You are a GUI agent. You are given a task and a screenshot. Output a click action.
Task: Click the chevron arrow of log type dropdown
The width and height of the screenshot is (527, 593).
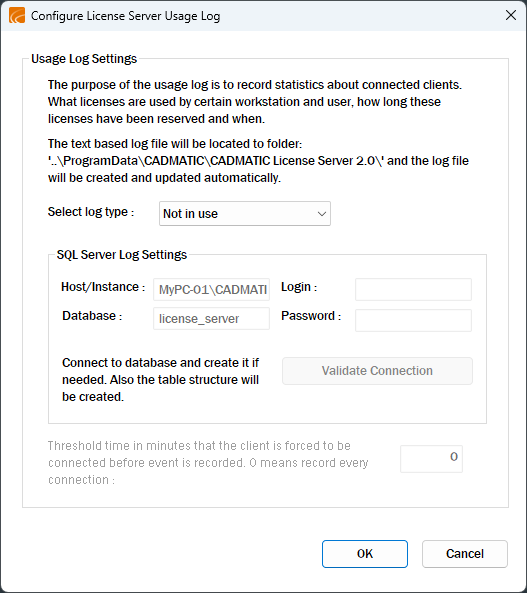322,214
